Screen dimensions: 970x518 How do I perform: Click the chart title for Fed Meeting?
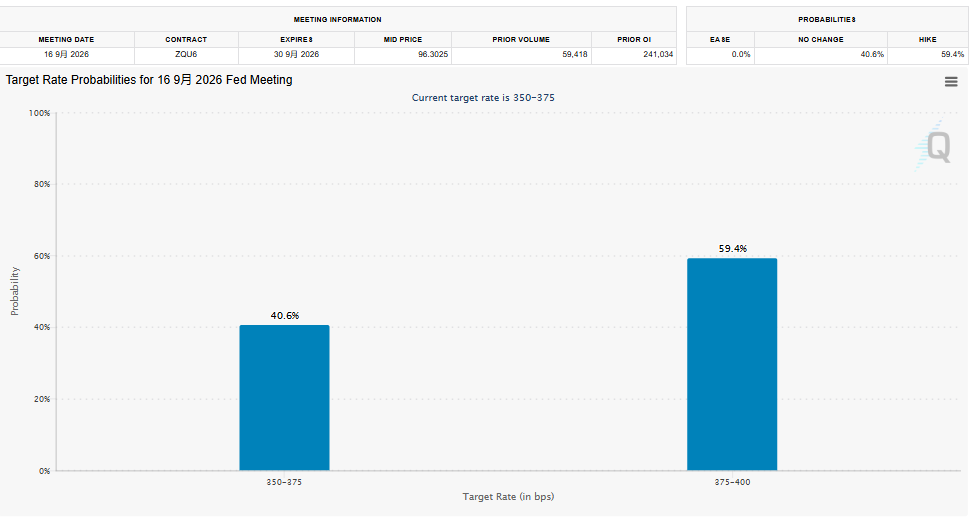click(149, 80)
